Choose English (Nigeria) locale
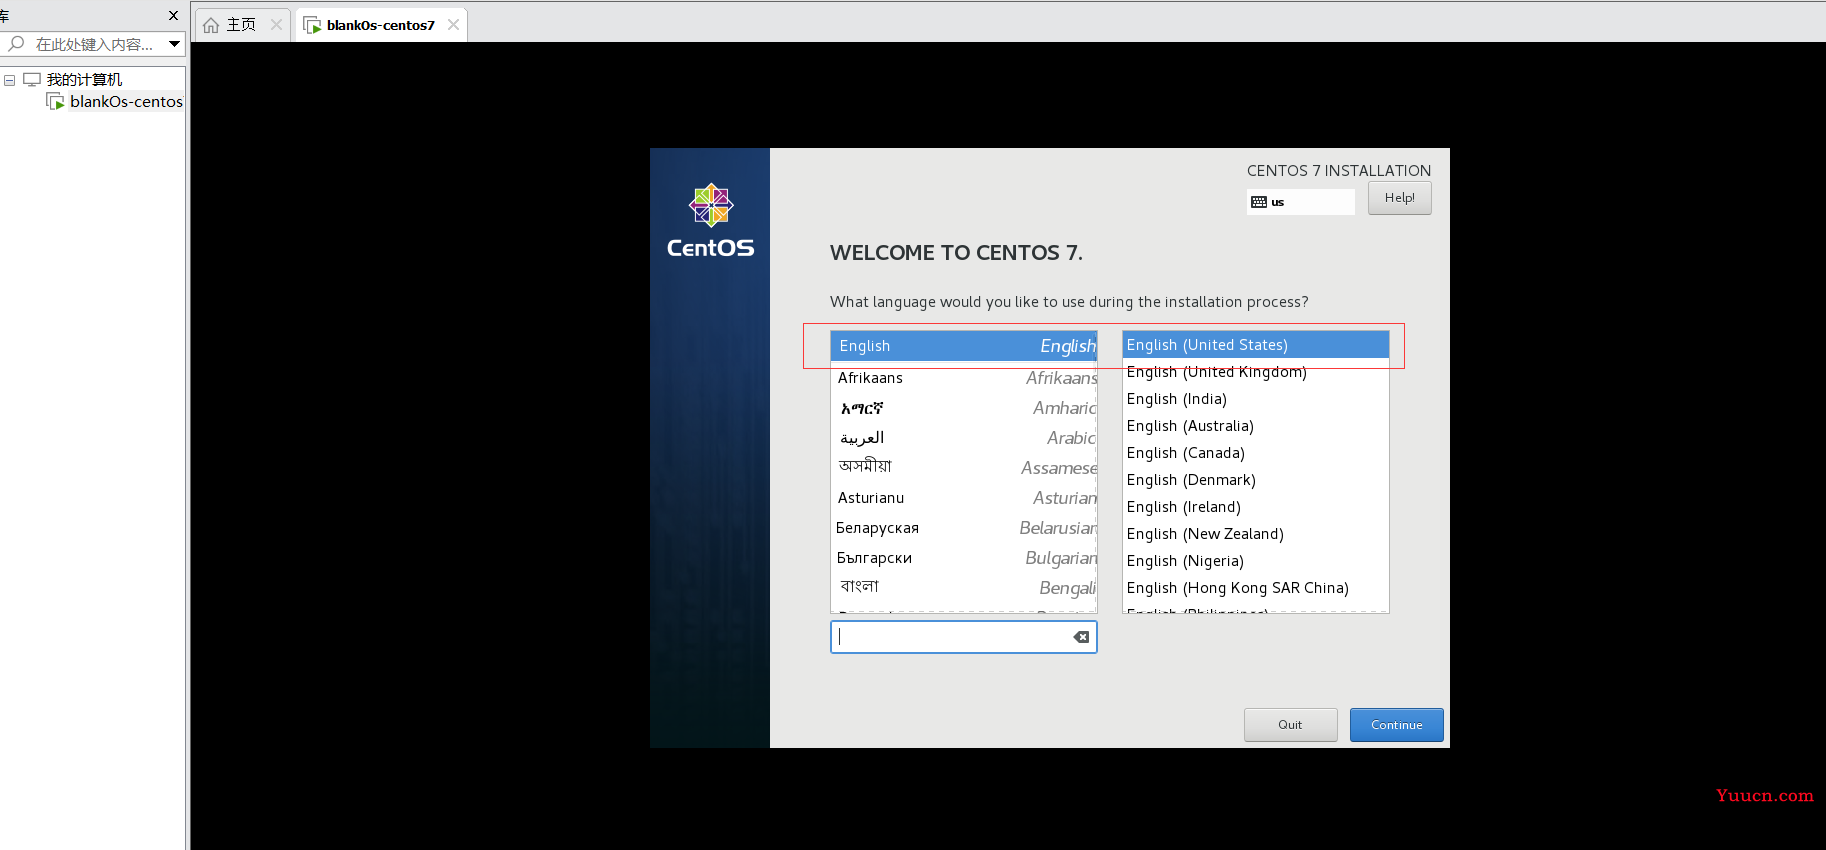The width and height of the screenshot is (1826, 850). pos(1256,561)
